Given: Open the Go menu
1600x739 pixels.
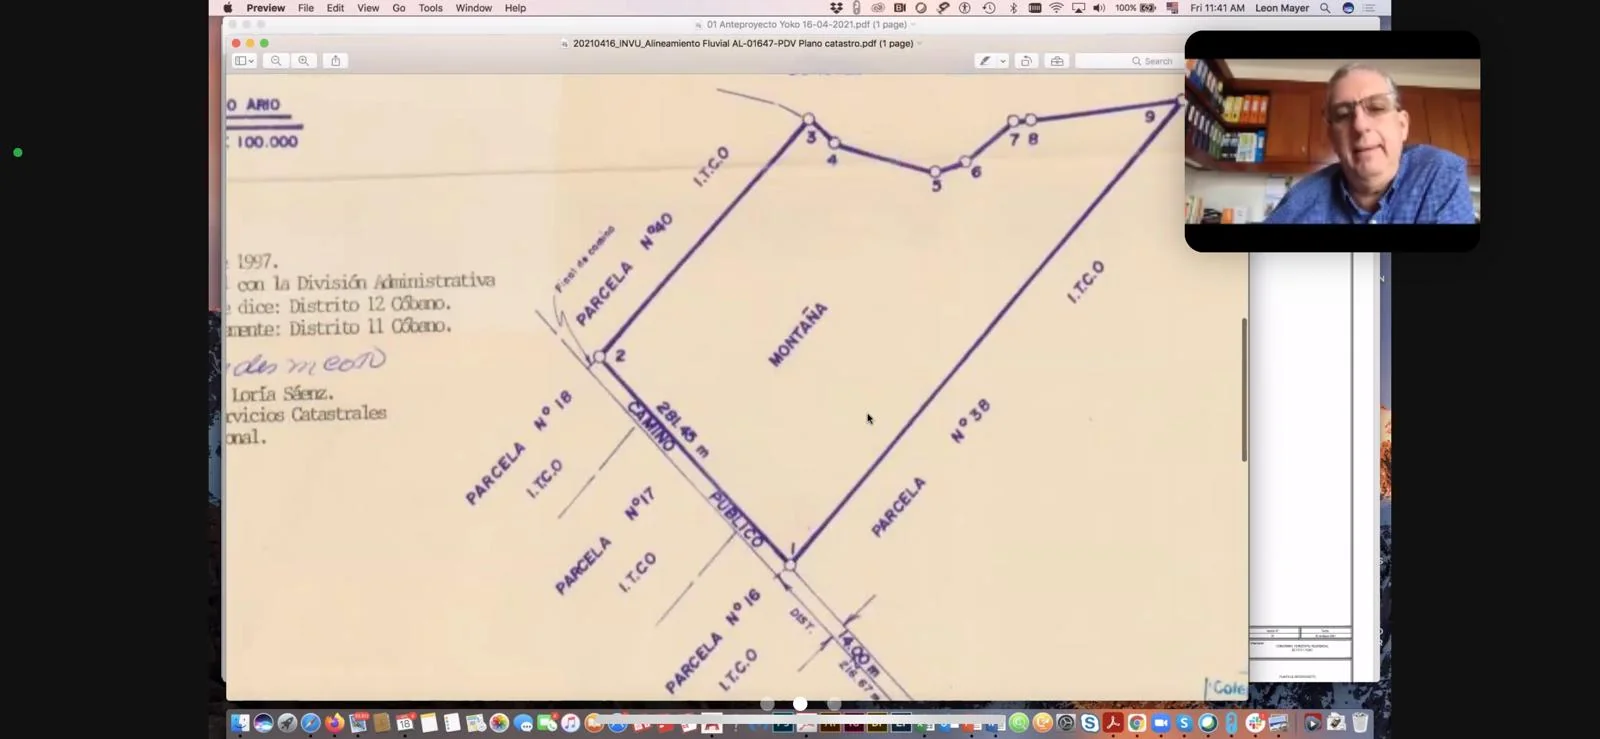Looking at the screenshot, I should coord(399,8).
